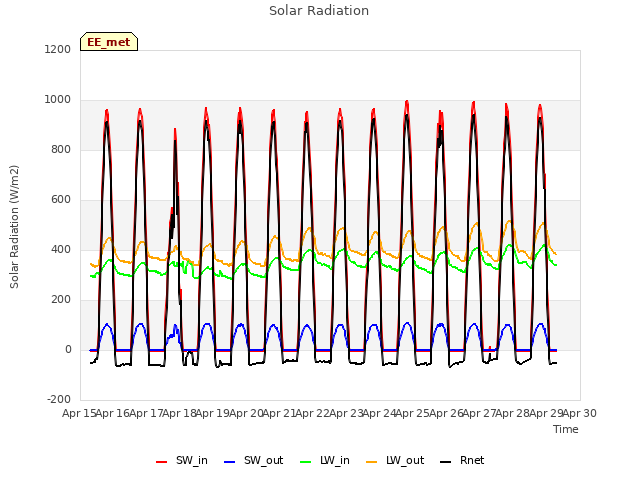The height and width of the screenshot is (480, 640).
Task: Click the Apr 15 x-axis label
Action: 80,413
